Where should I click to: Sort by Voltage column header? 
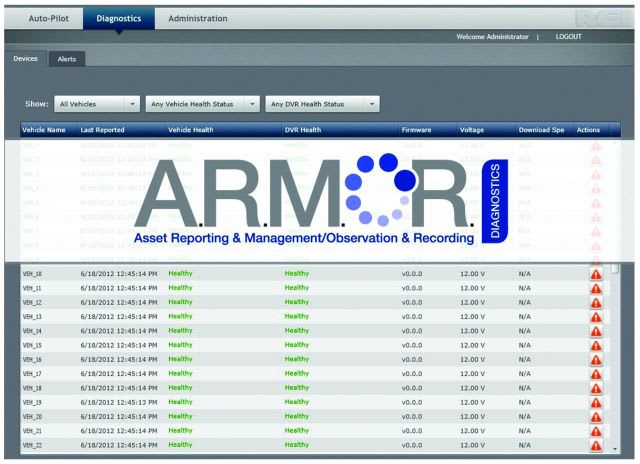(x=486, y=130)
